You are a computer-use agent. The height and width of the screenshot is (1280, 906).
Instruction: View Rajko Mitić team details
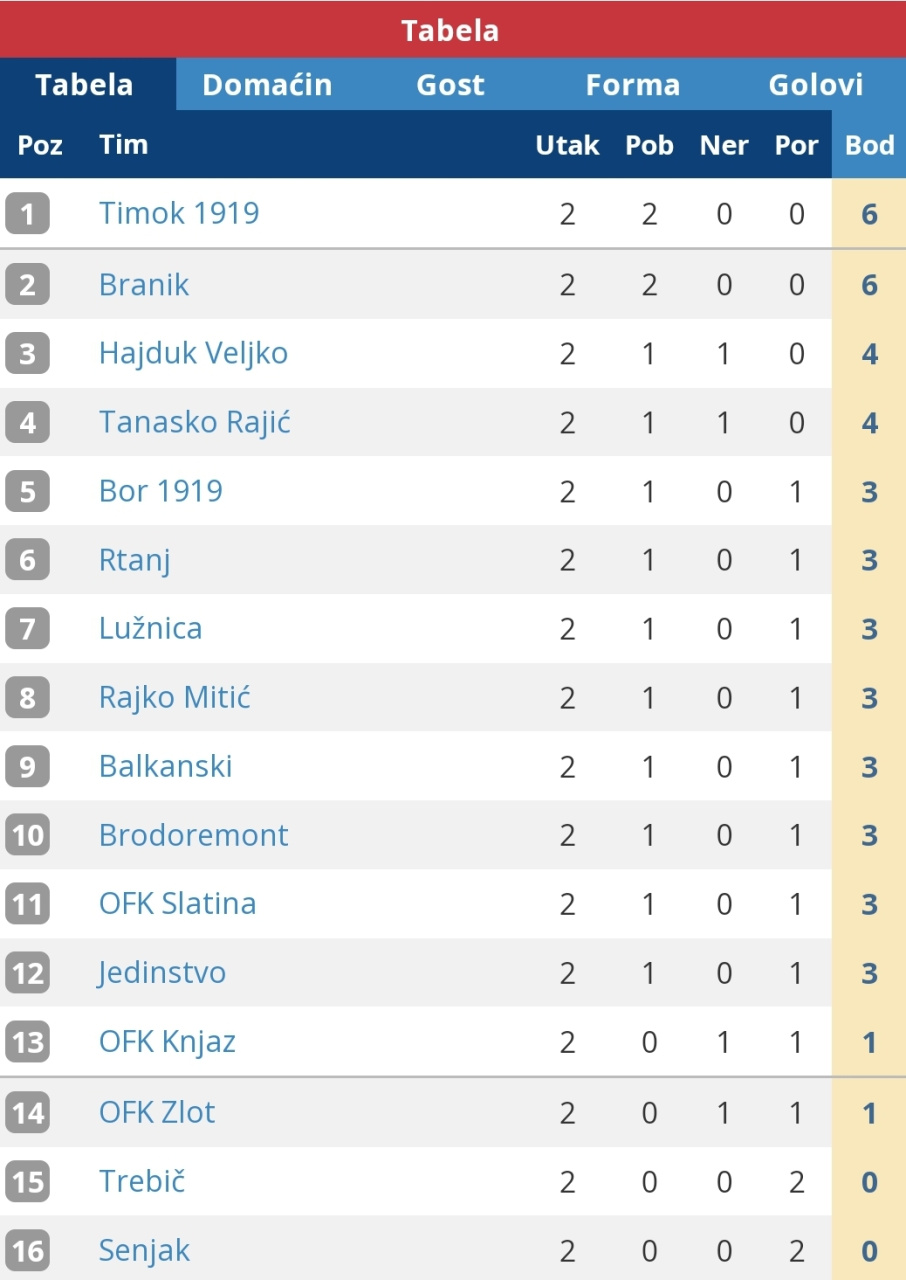click(175, 697)
